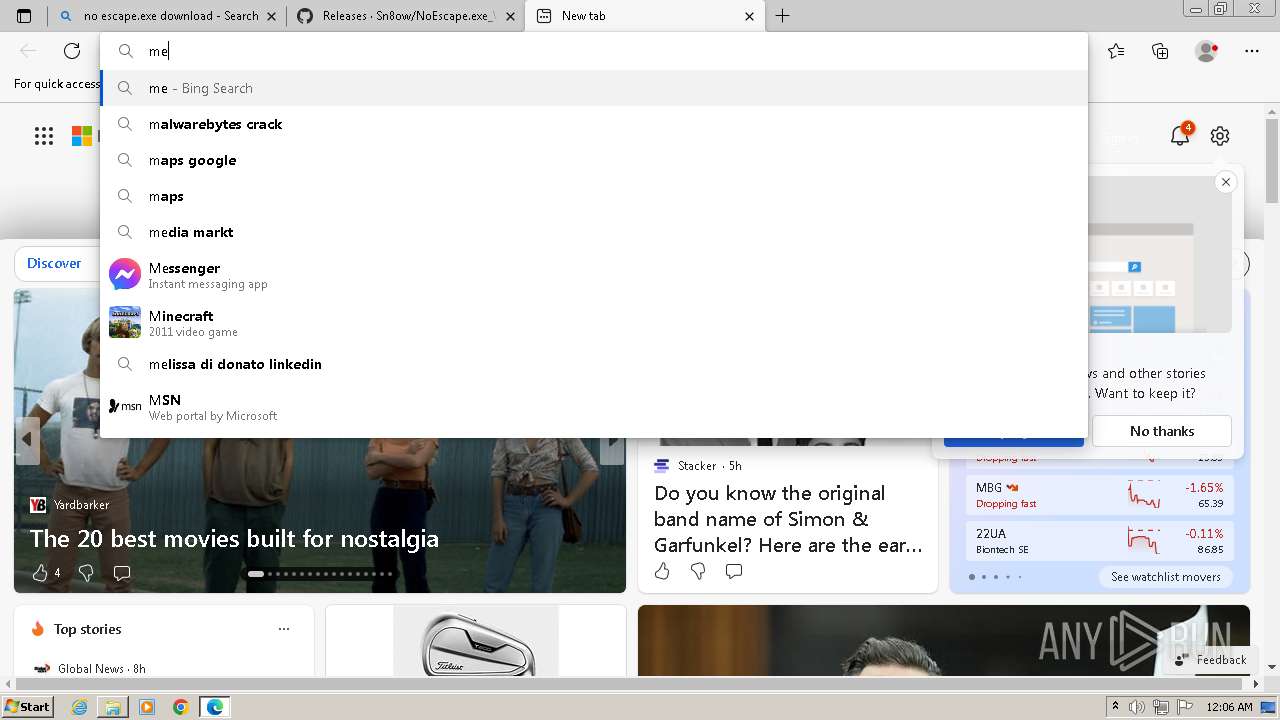
Task: Open the Favorites star icon
Action: pyautogui.click(x=1116, y=51)
